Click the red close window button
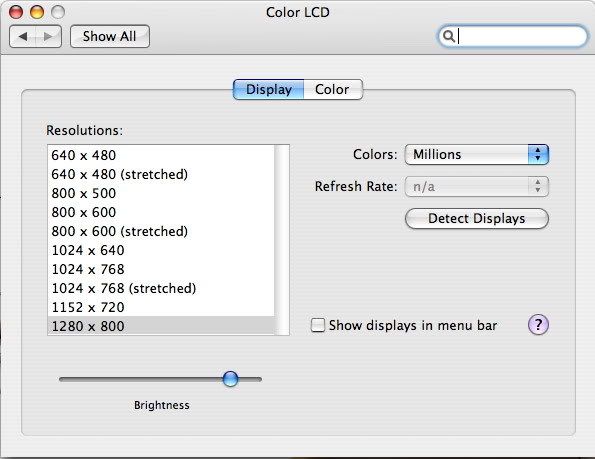595x459 pixels. coord(16,12)
